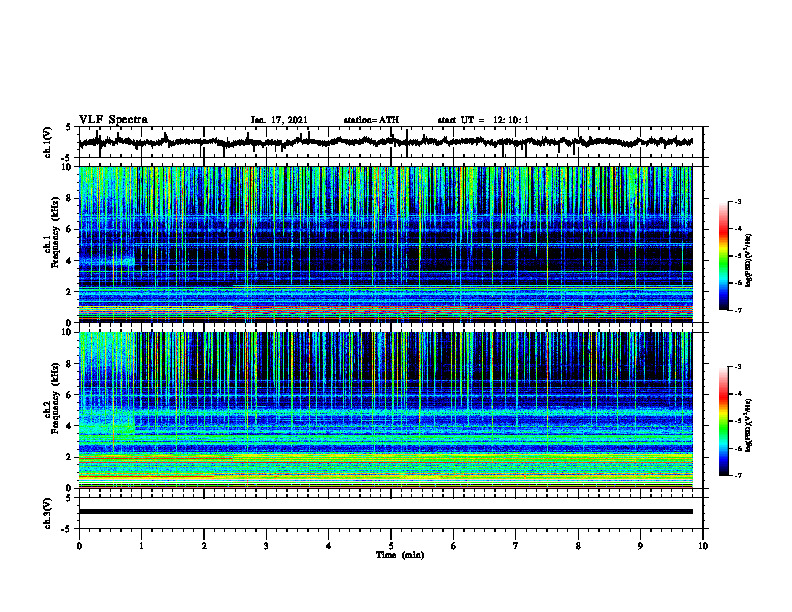Click time axis tick label '2'
This screenshot has width=792, height=612.
(x=204, y=546)
